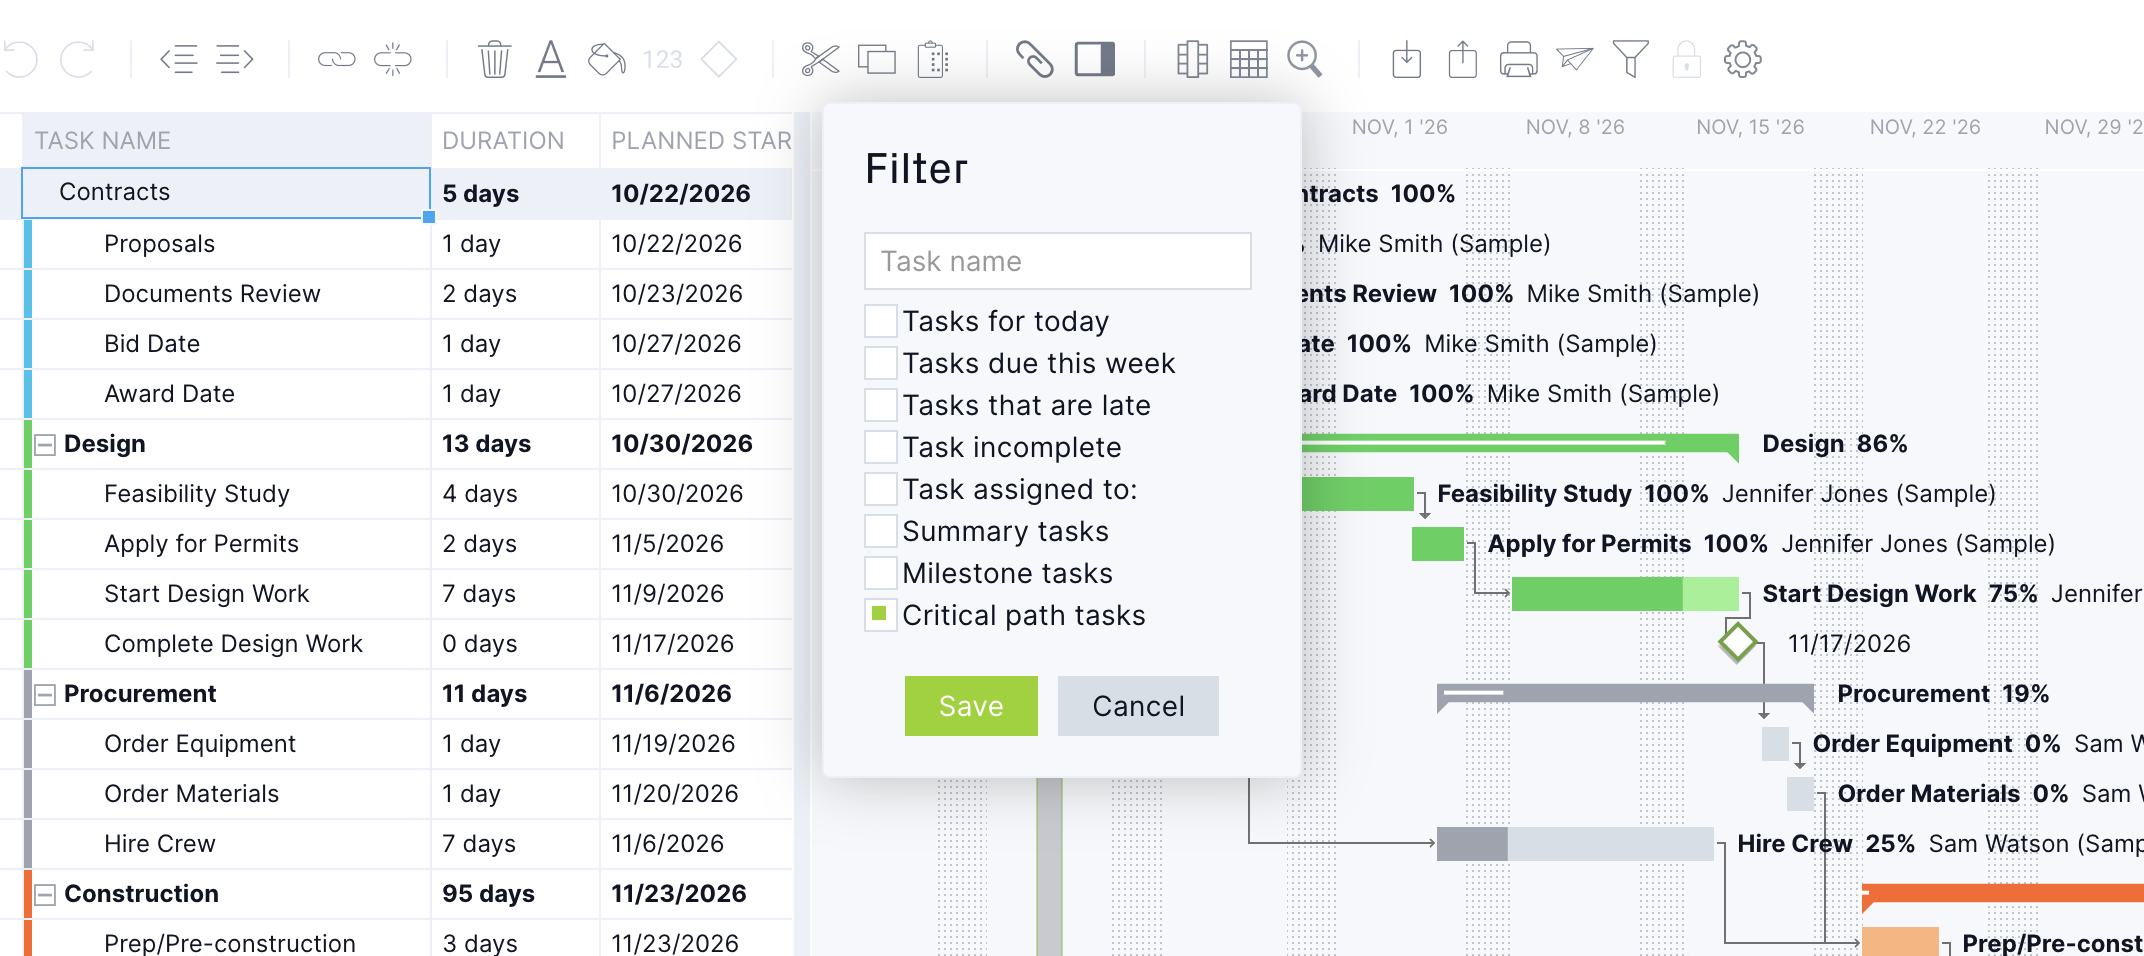Click the Complete Design Work milestone diamond
This screenshot has height=956, width=2144.
coord(1738,642)
